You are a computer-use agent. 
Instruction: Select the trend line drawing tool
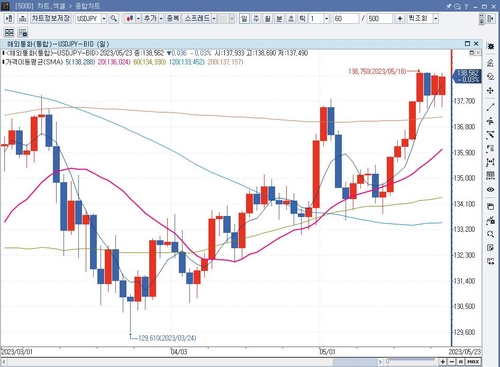point(490,107)
